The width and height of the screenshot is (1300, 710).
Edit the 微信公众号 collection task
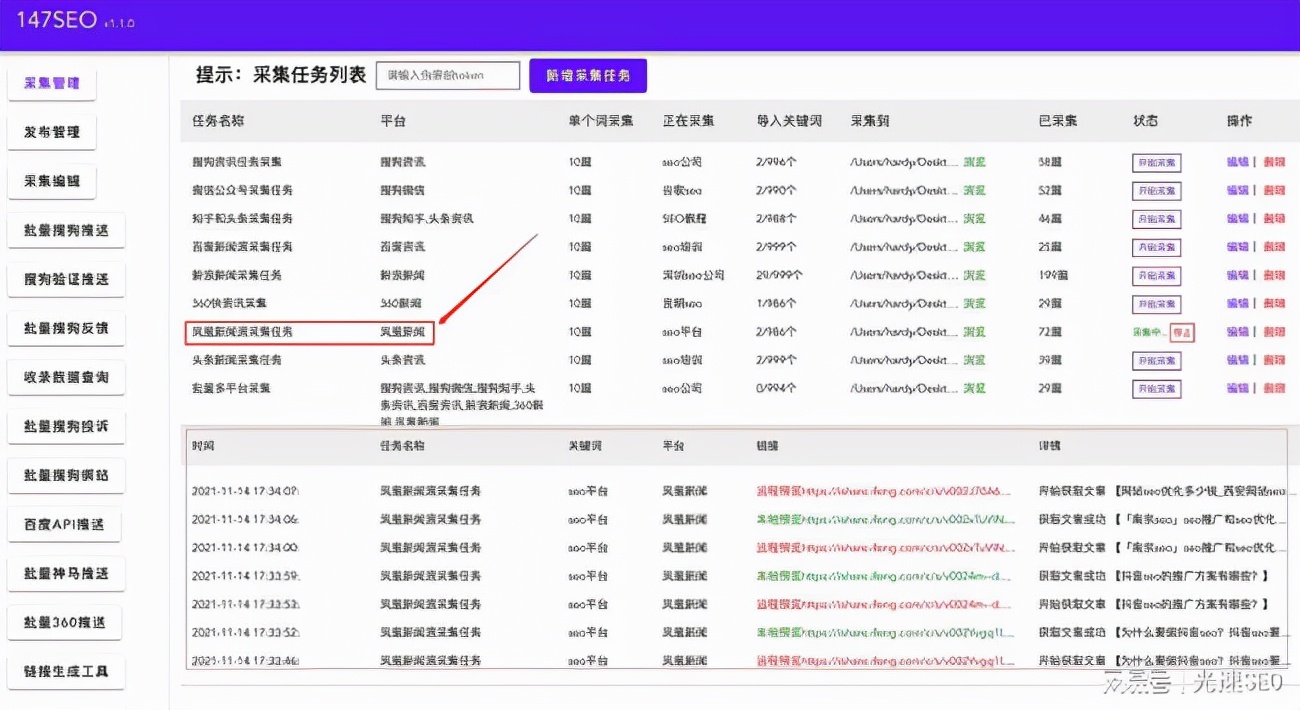point(1239,190)
